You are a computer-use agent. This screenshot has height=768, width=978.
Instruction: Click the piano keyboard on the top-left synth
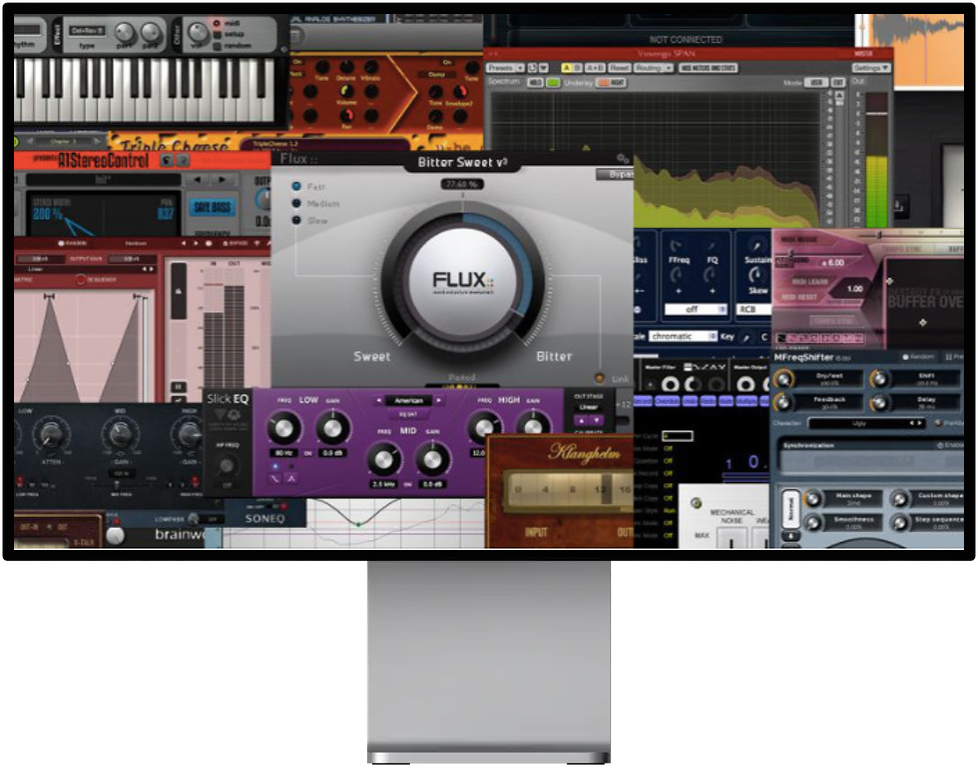[x=145, y=89]
